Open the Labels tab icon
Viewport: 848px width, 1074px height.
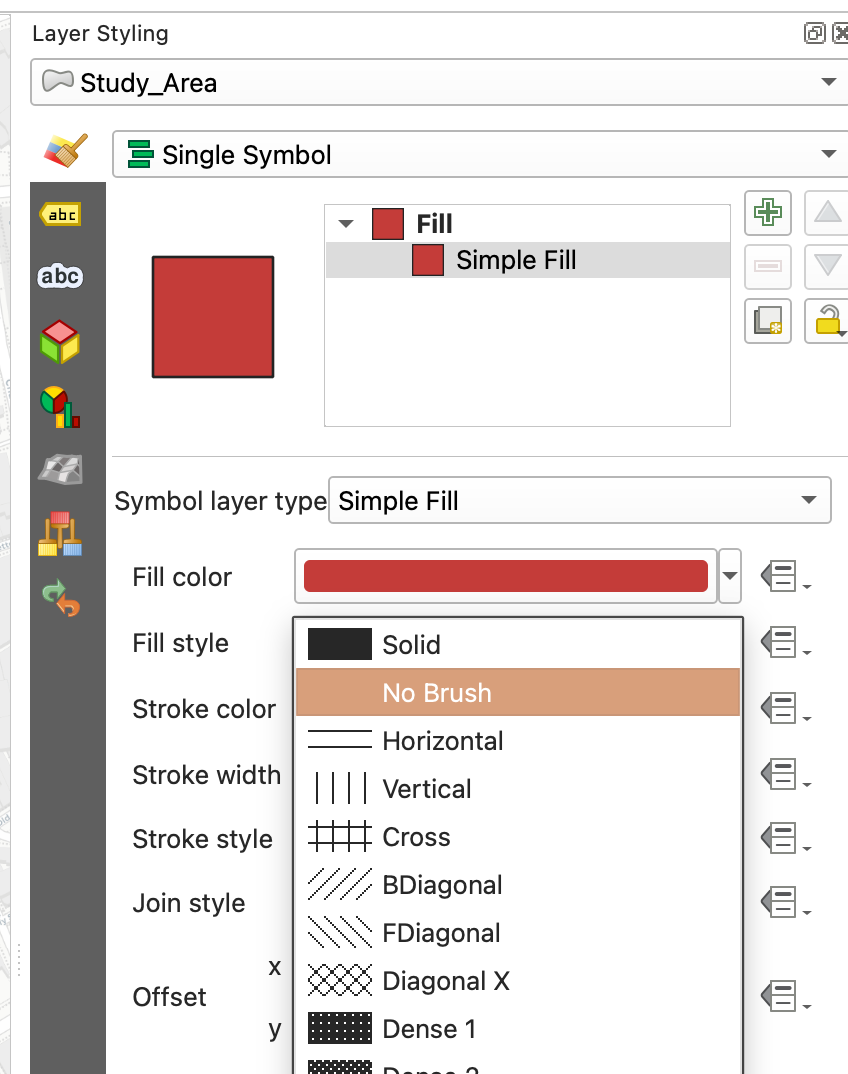[60, 214]
